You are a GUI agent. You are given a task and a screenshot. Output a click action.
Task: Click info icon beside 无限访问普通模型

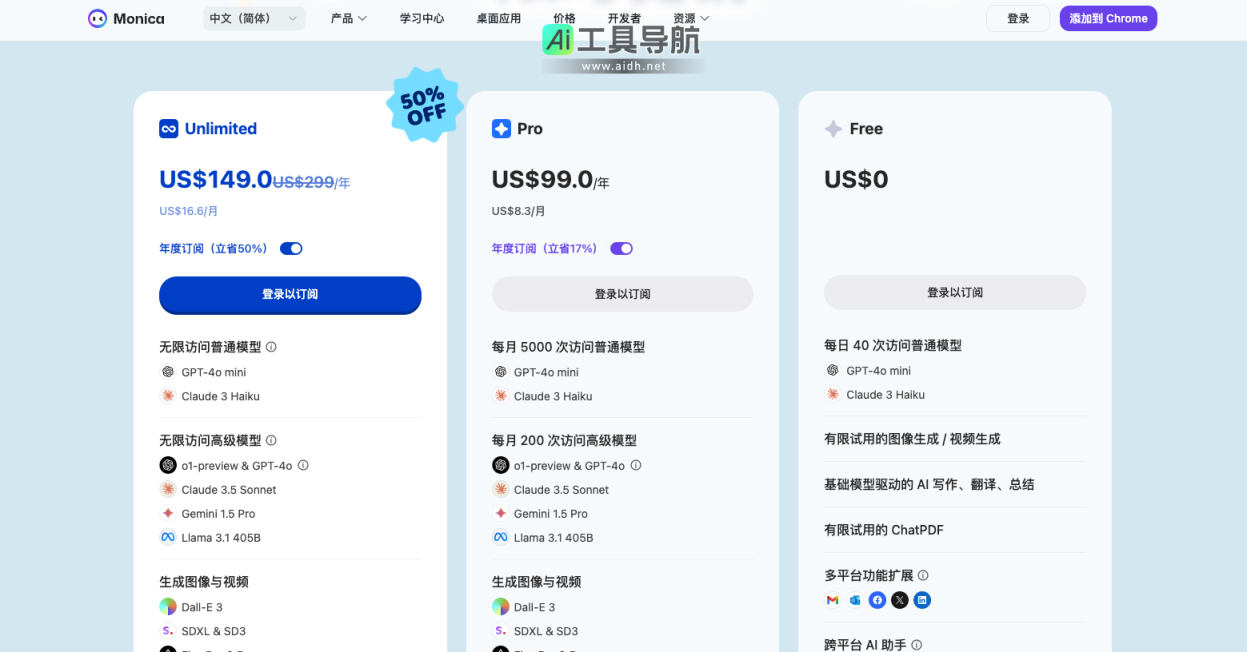(x=271, y=347)
